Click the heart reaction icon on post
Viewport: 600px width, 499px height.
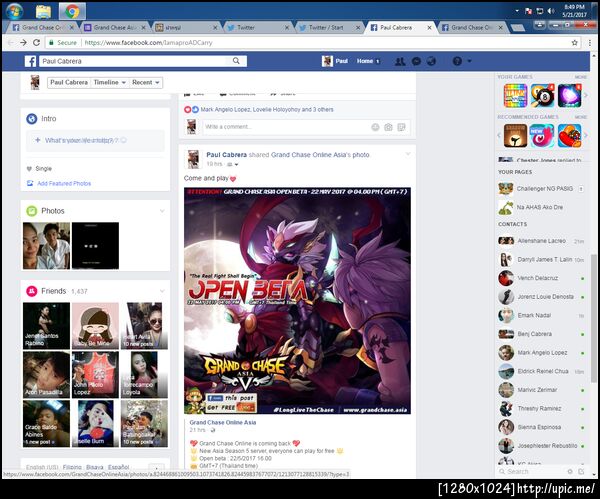click(188, 109)
